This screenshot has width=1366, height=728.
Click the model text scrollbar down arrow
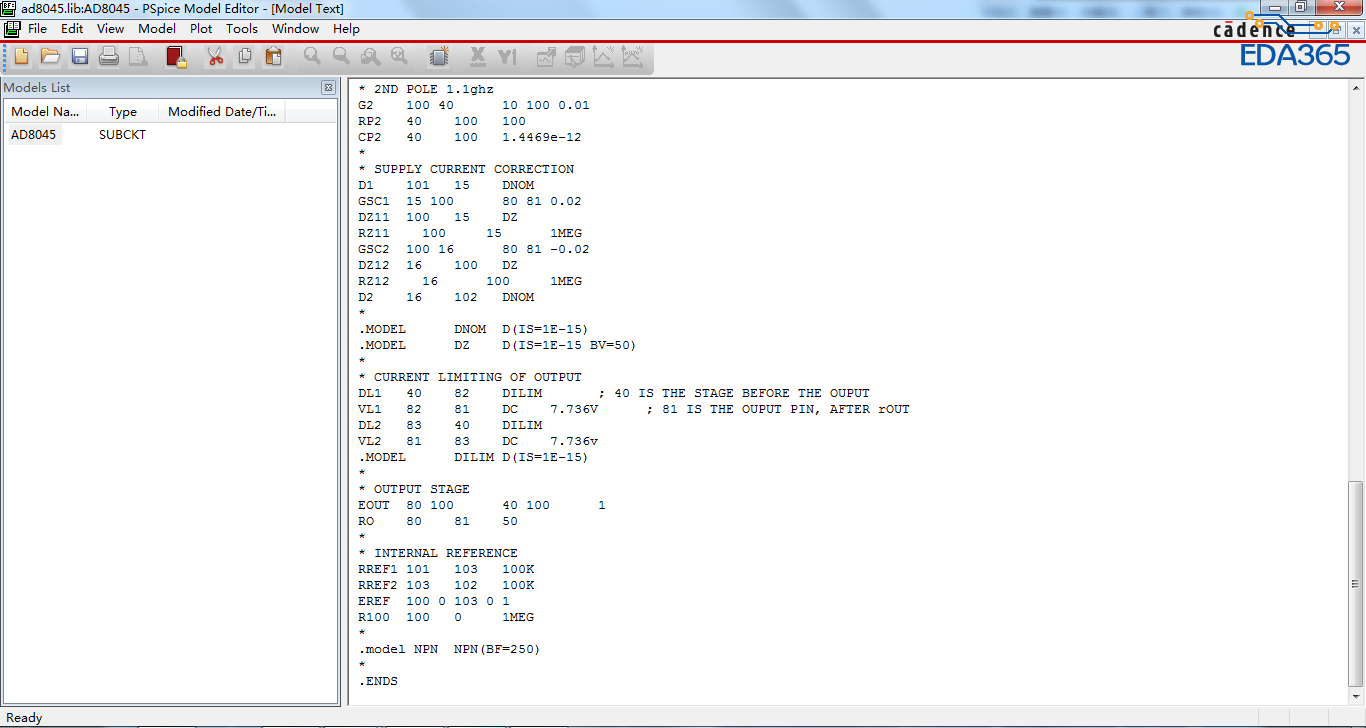pos(1355,697)
